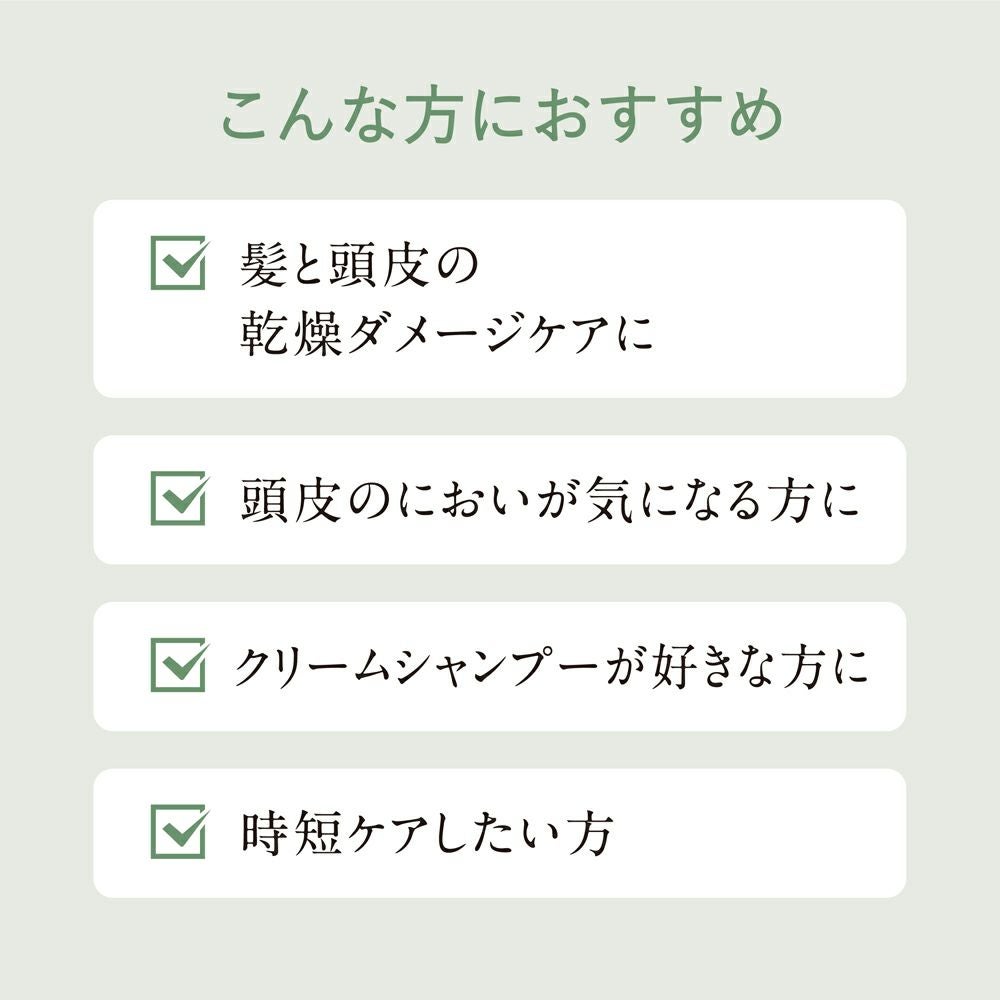This screenshot has height=1000, width=1000.
Task: Click the label 頭皮のにおいが気になる方に
Action: pyautogui.click(x=550, y=500)
